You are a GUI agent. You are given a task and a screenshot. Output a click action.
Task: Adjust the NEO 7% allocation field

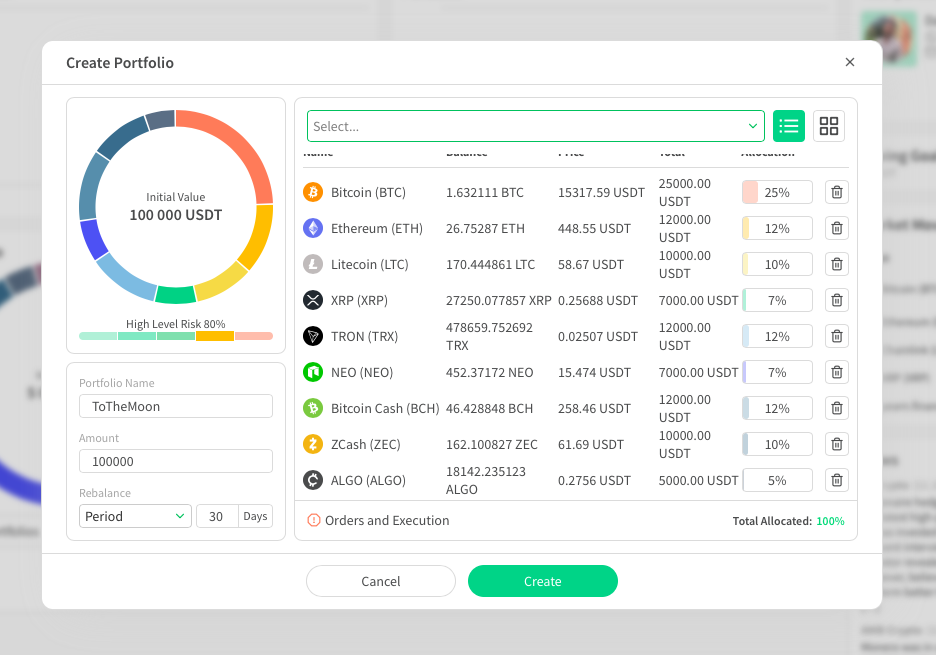[x=777, y=372]
